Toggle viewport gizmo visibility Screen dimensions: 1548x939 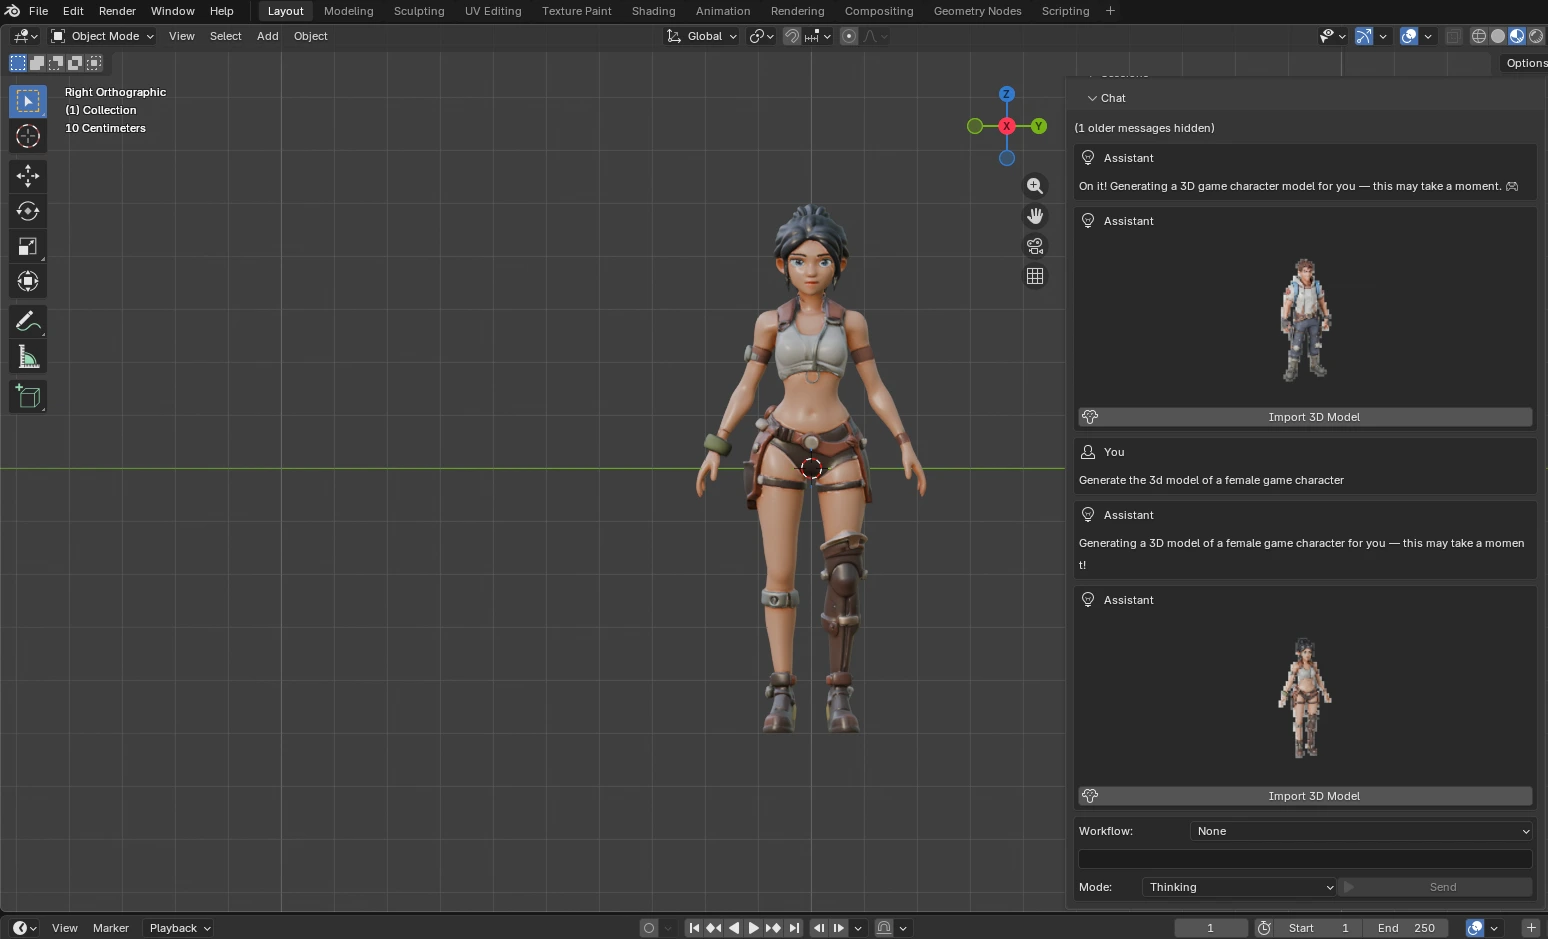pyautogui.click(x=1364, y=36)
